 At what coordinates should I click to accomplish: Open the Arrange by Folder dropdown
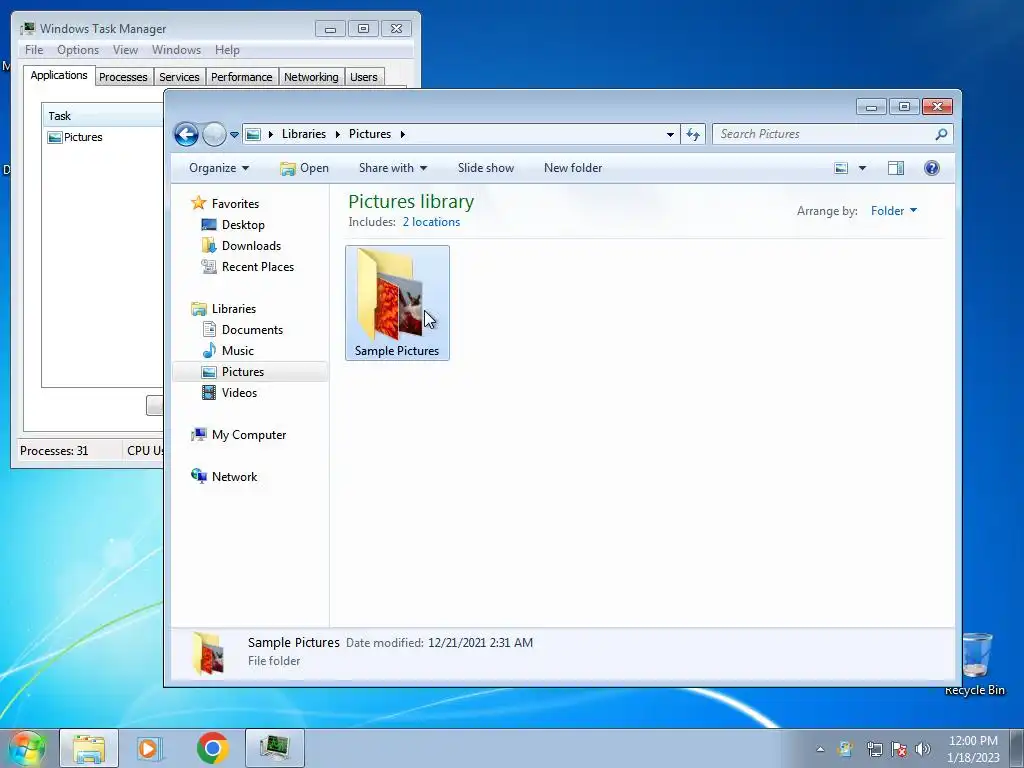pos(894,211)
